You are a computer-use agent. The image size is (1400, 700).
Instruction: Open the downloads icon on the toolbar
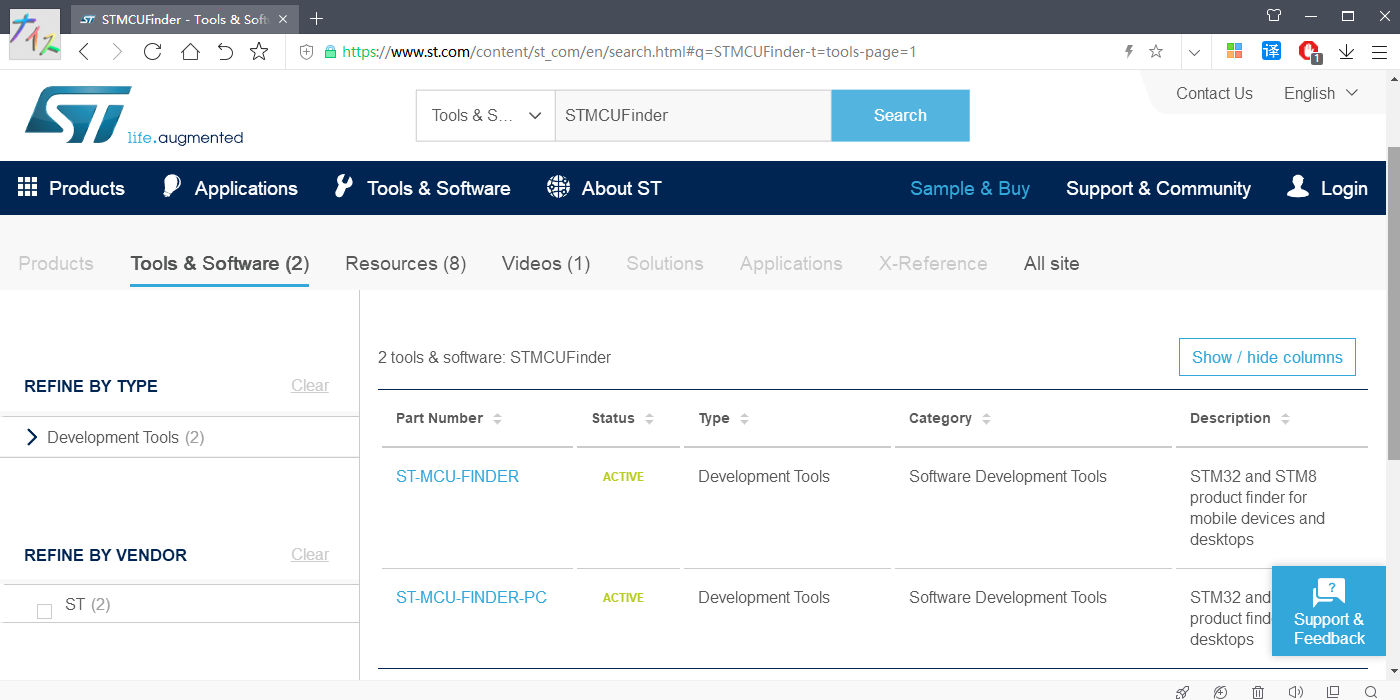click(1346, 51)
